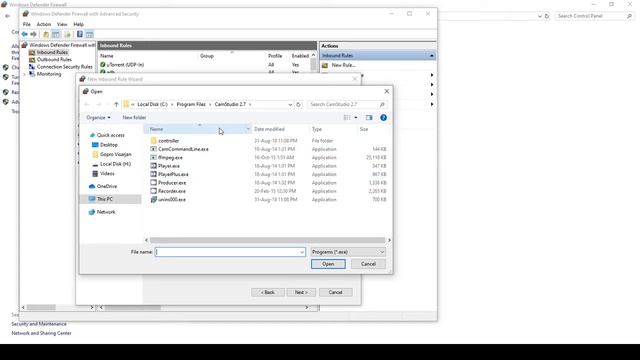Click Control Panel search magnifier icon
The width and height of the screenshot is (640, 360).
(x=629, y=16)
